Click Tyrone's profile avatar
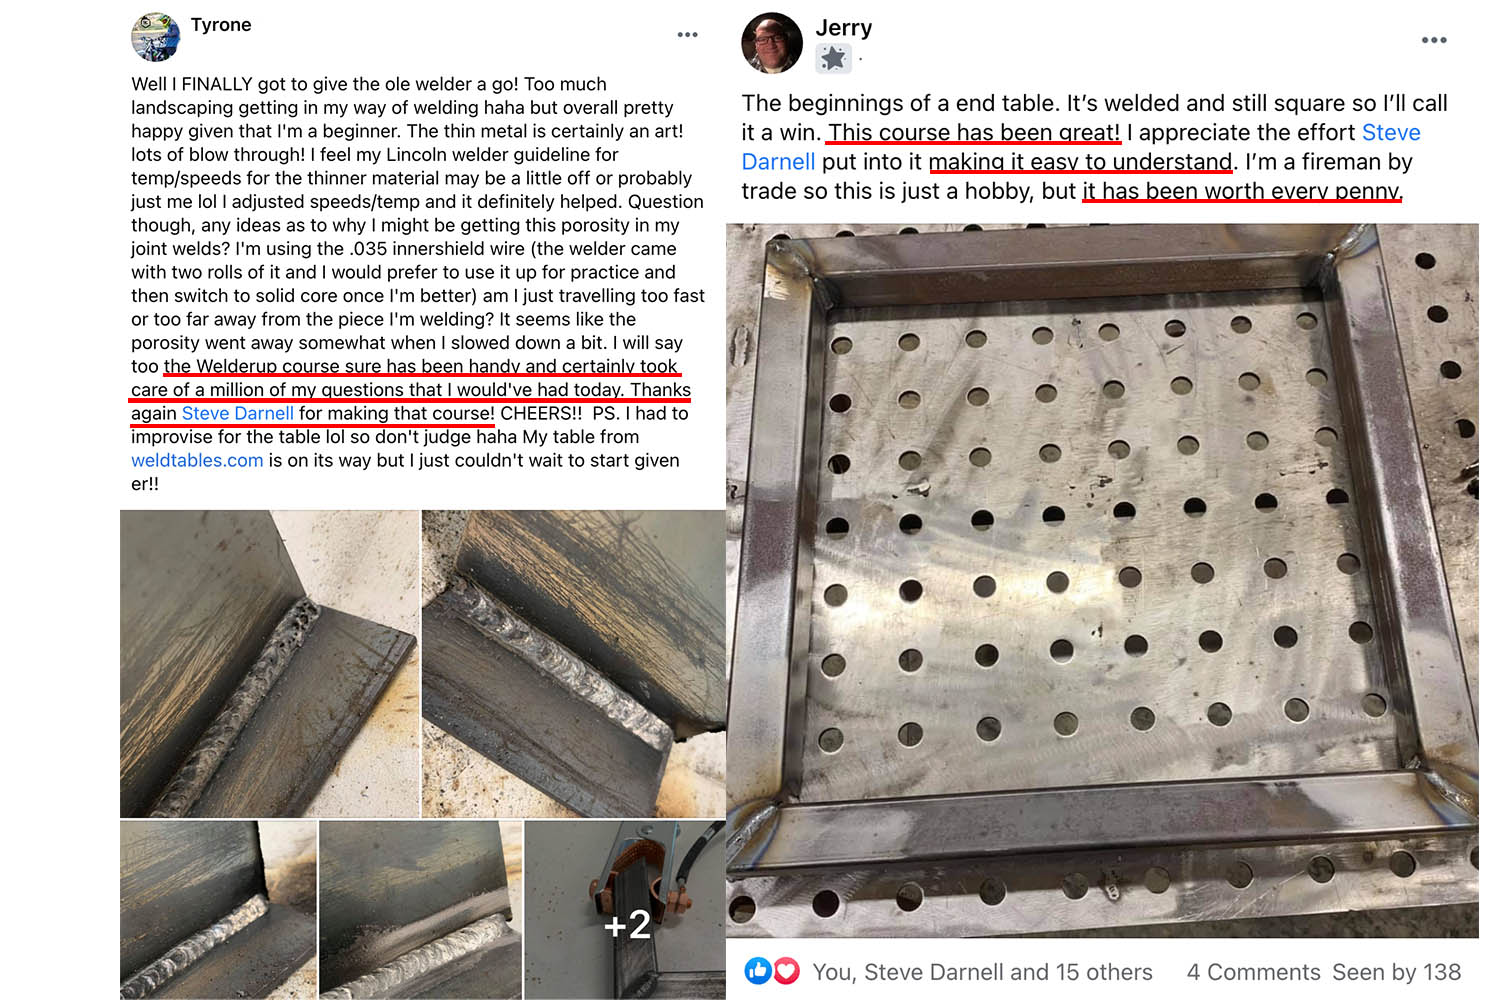The width and height of the screenshot is (1500, 1000). pos(156,37)
